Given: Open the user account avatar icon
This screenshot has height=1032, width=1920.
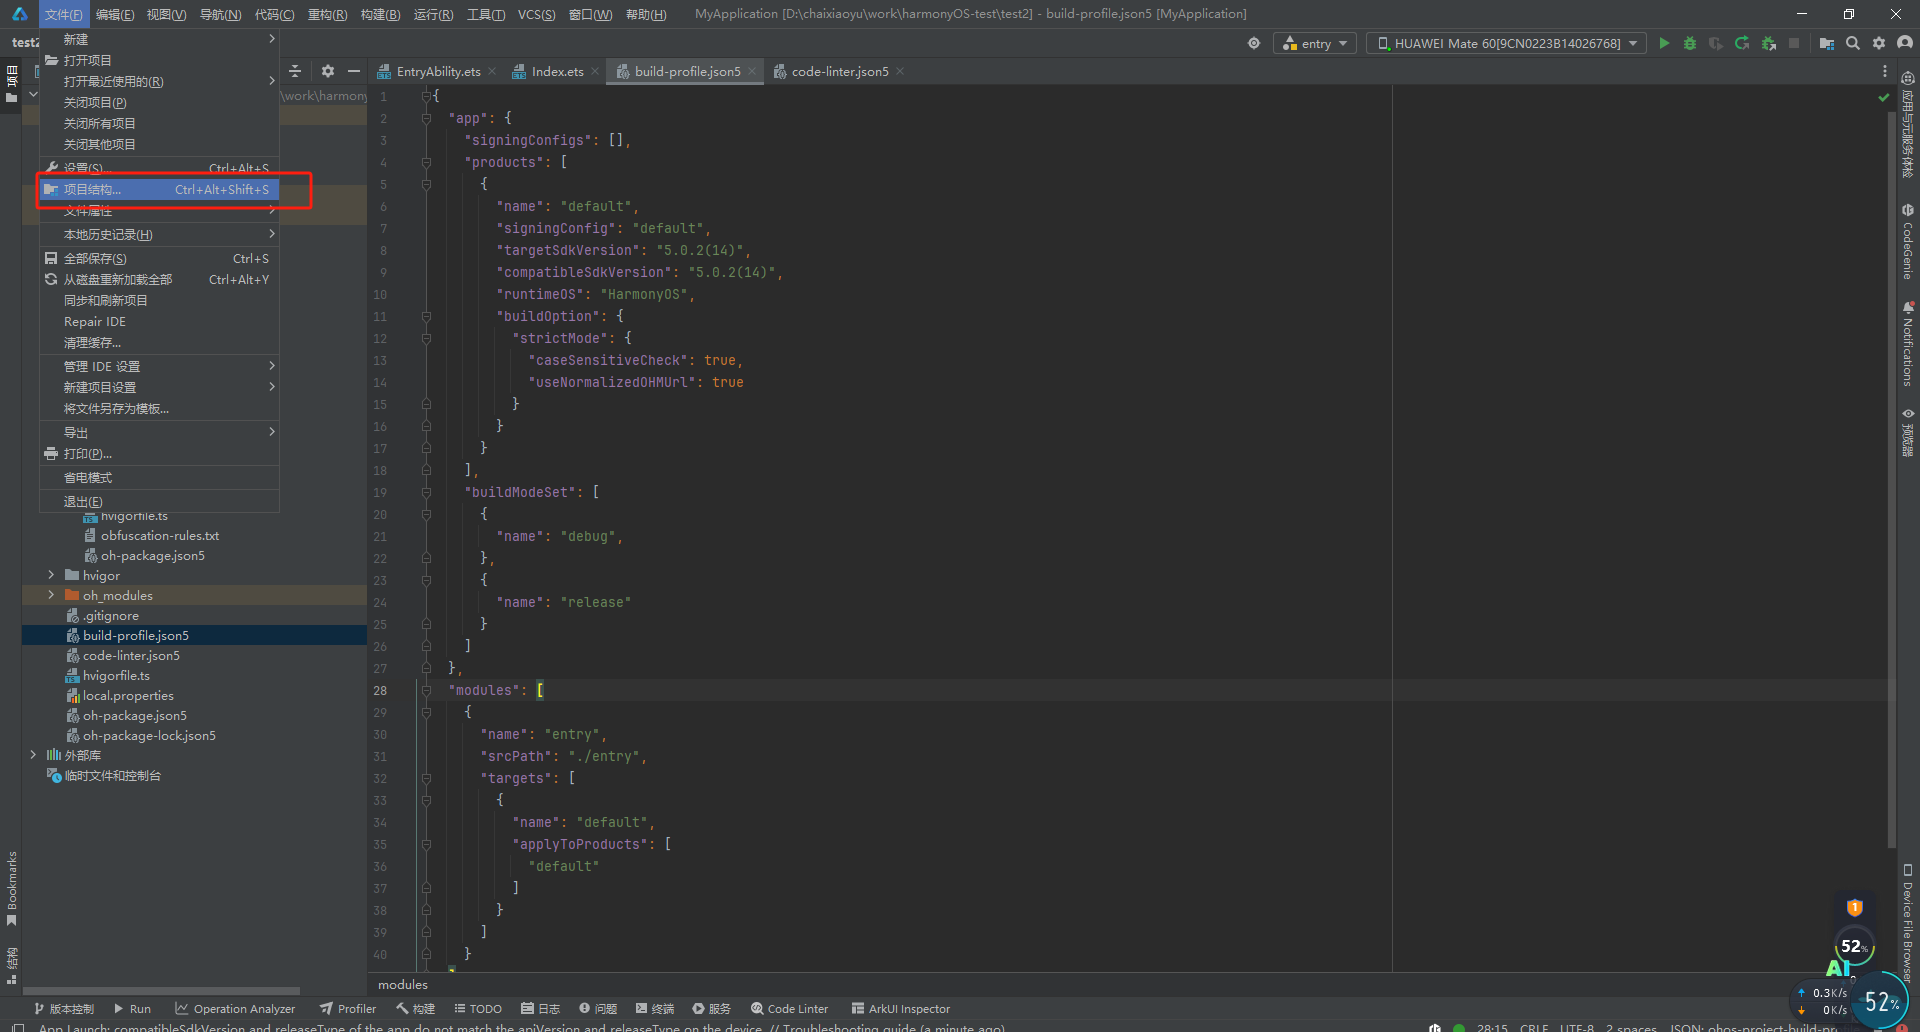Looking at the screenshot, I should coord(1905,43).
